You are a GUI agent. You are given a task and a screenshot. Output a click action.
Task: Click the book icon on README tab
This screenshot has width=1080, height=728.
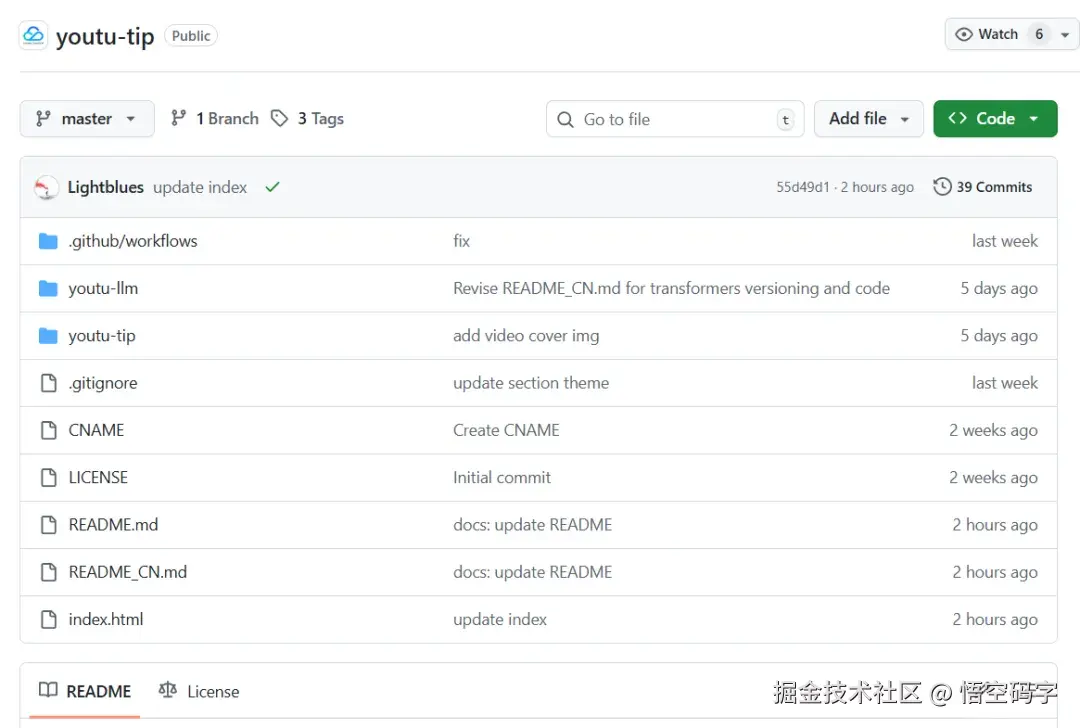click(x=48, y=690)
